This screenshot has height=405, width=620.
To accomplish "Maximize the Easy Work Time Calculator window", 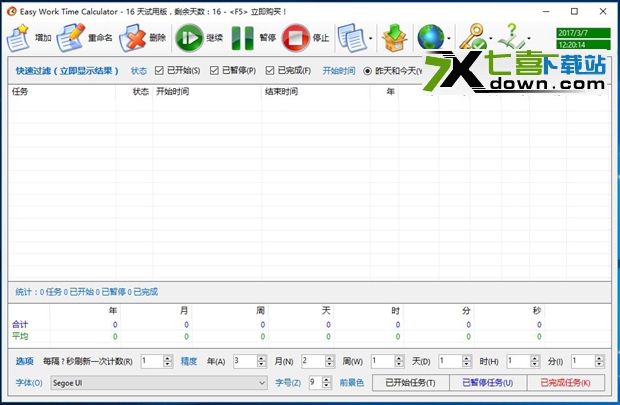I will click(x=575, y=11).
